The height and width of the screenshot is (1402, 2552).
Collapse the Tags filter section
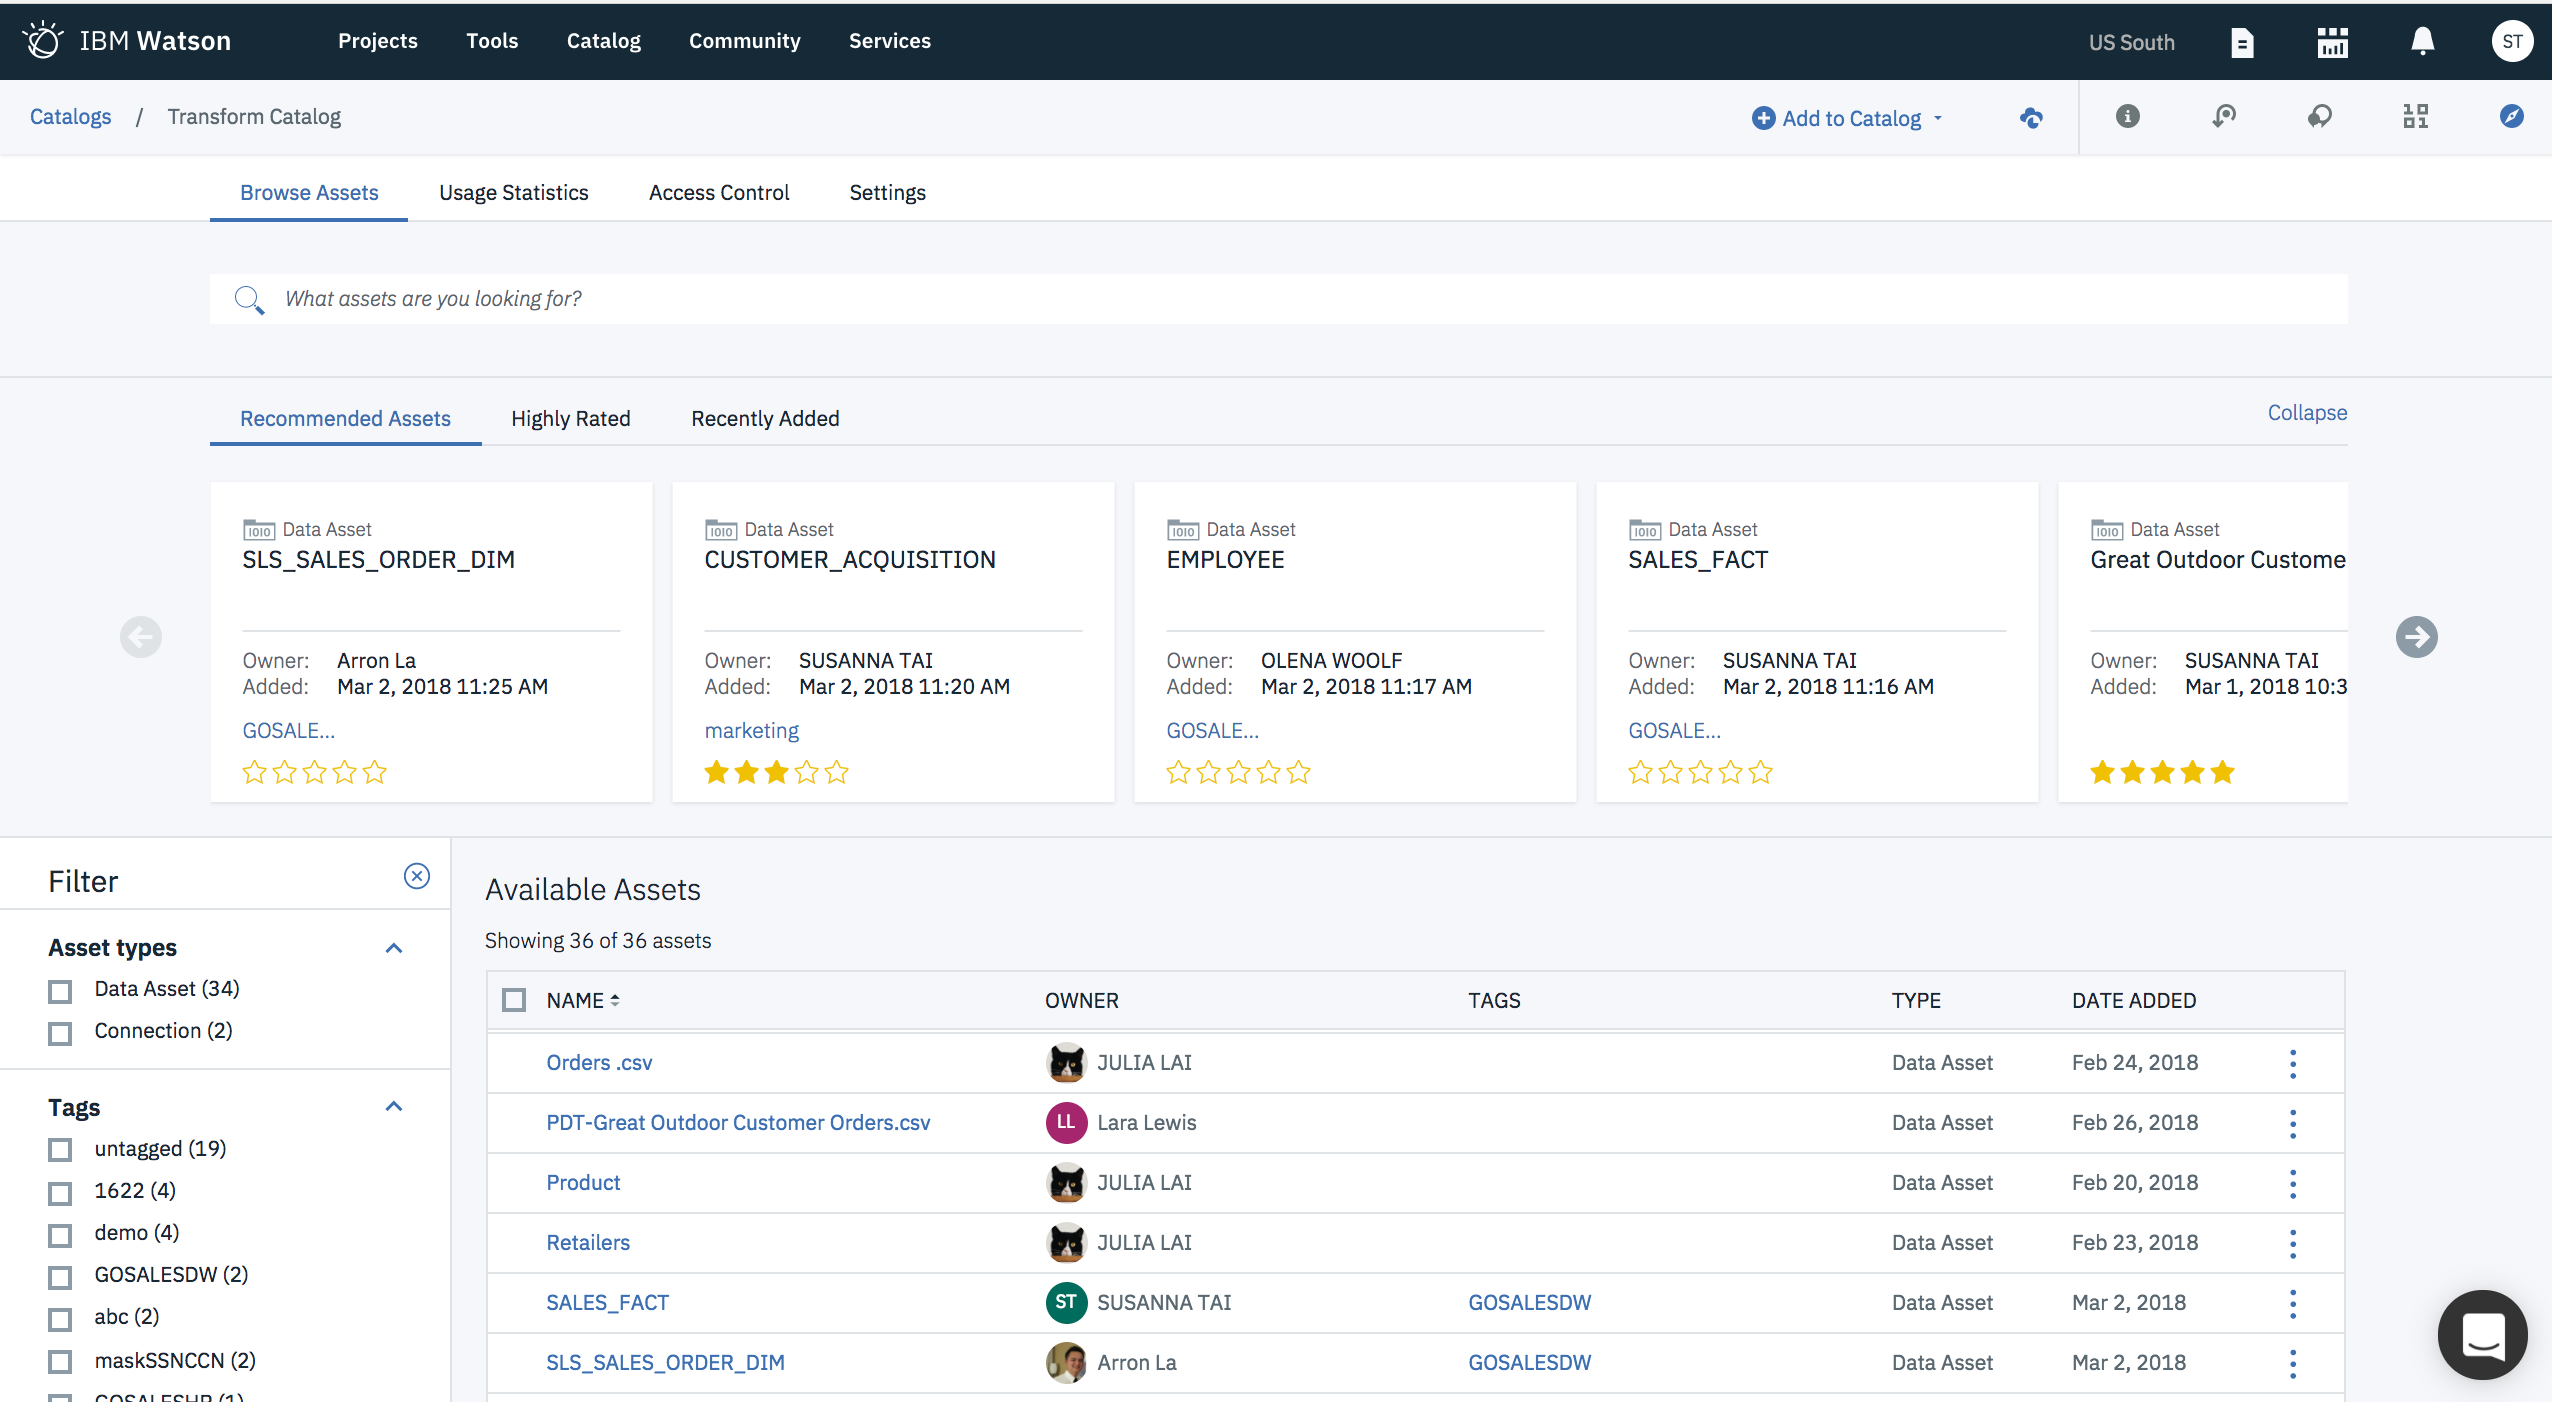[x=394, y=1107]
